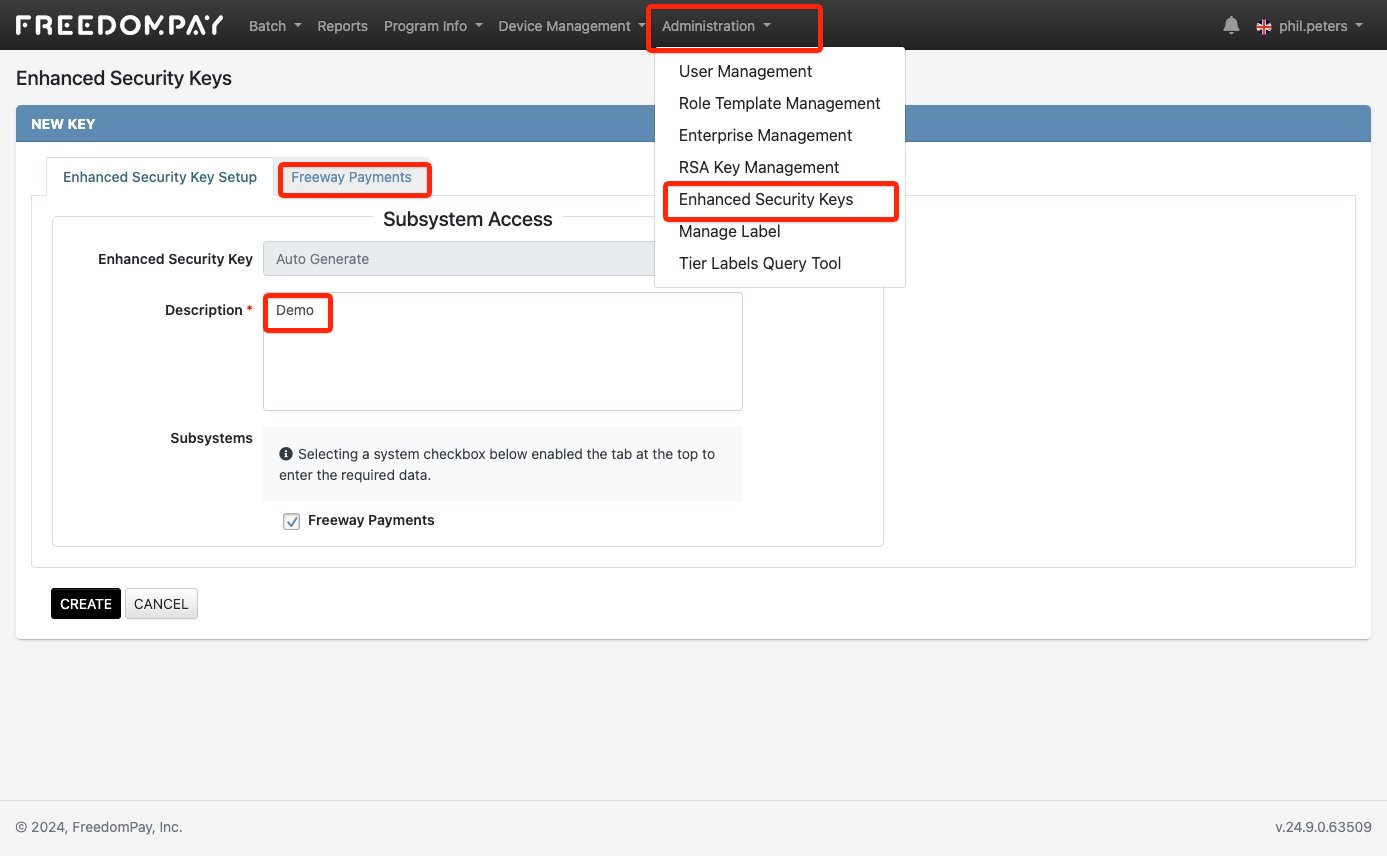Click the © 2024, FreedomPay, Inc. footer text
1387x856 pixels.
(99, 827)
